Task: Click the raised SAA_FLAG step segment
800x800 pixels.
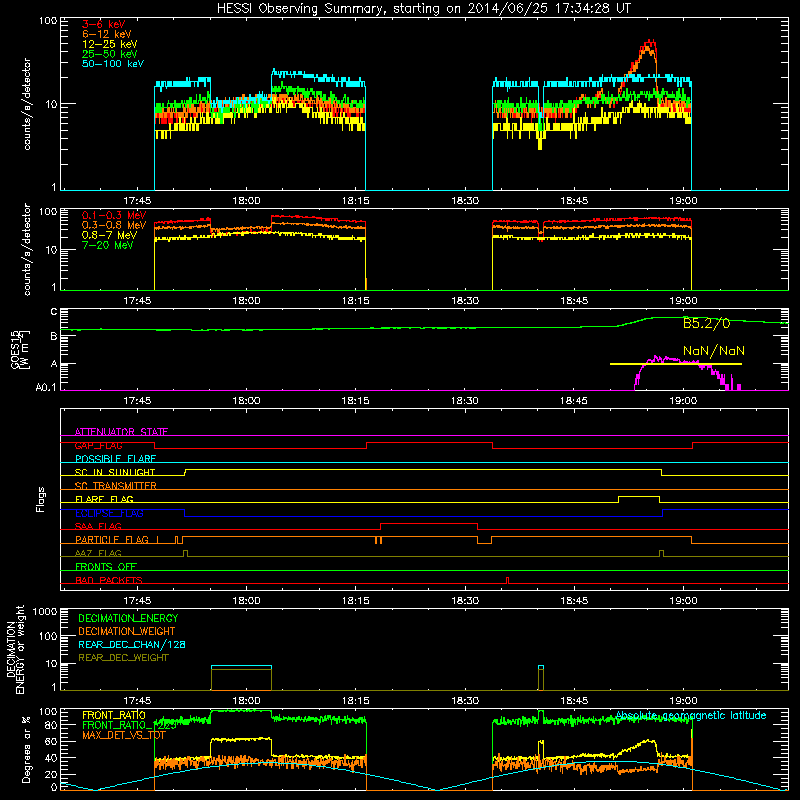Action: [x=429, y=523]
